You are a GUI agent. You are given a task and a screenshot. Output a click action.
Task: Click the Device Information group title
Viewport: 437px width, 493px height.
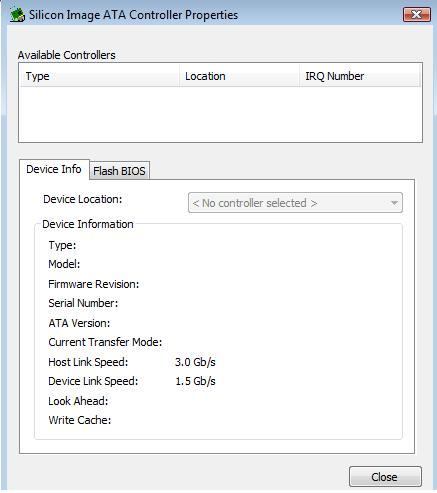click(88, 224)
